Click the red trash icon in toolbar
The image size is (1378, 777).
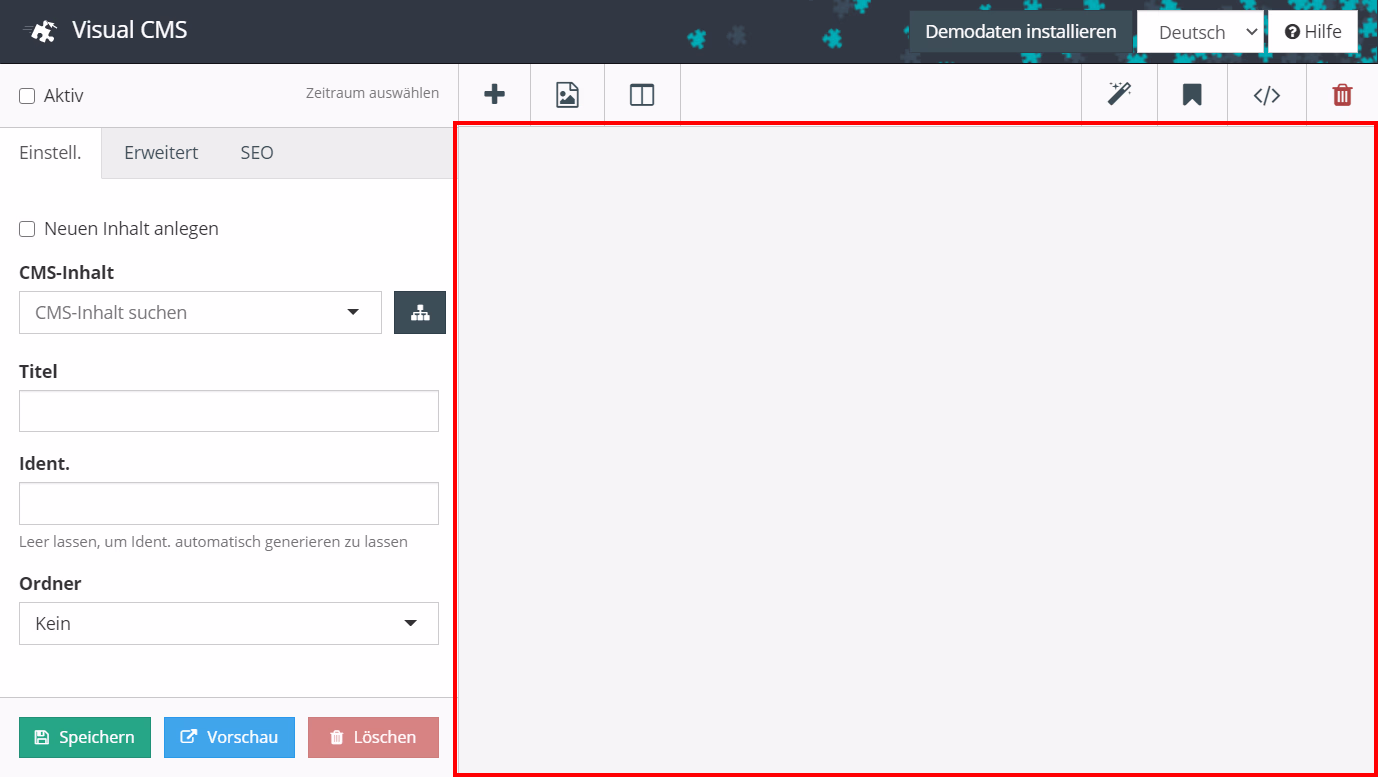pos(1342,95)
